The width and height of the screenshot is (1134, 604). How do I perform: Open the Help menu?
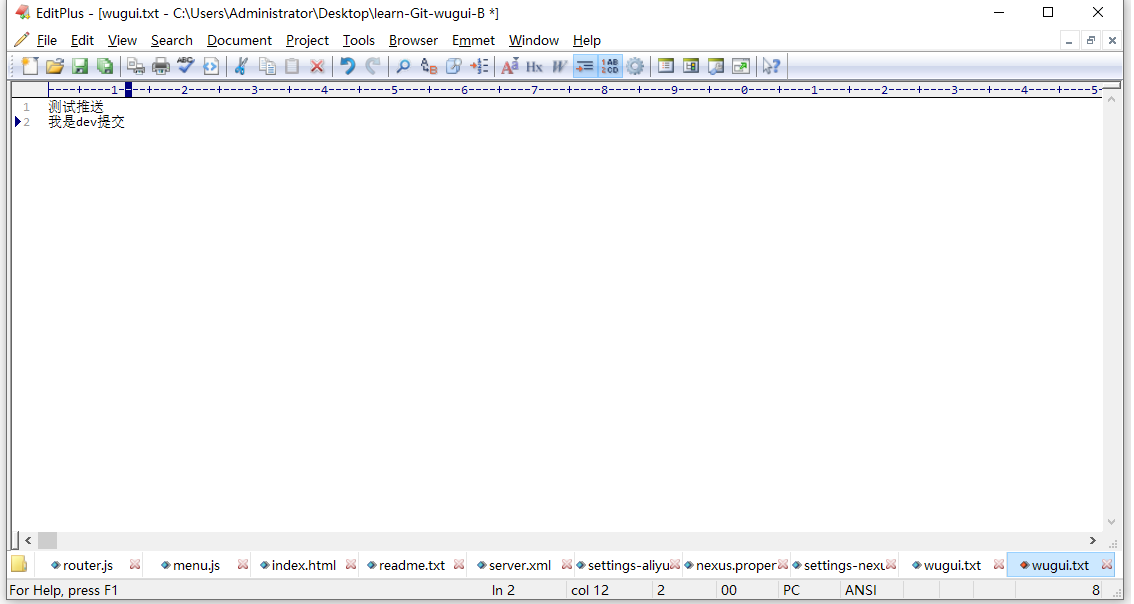(x=587, y=41)
